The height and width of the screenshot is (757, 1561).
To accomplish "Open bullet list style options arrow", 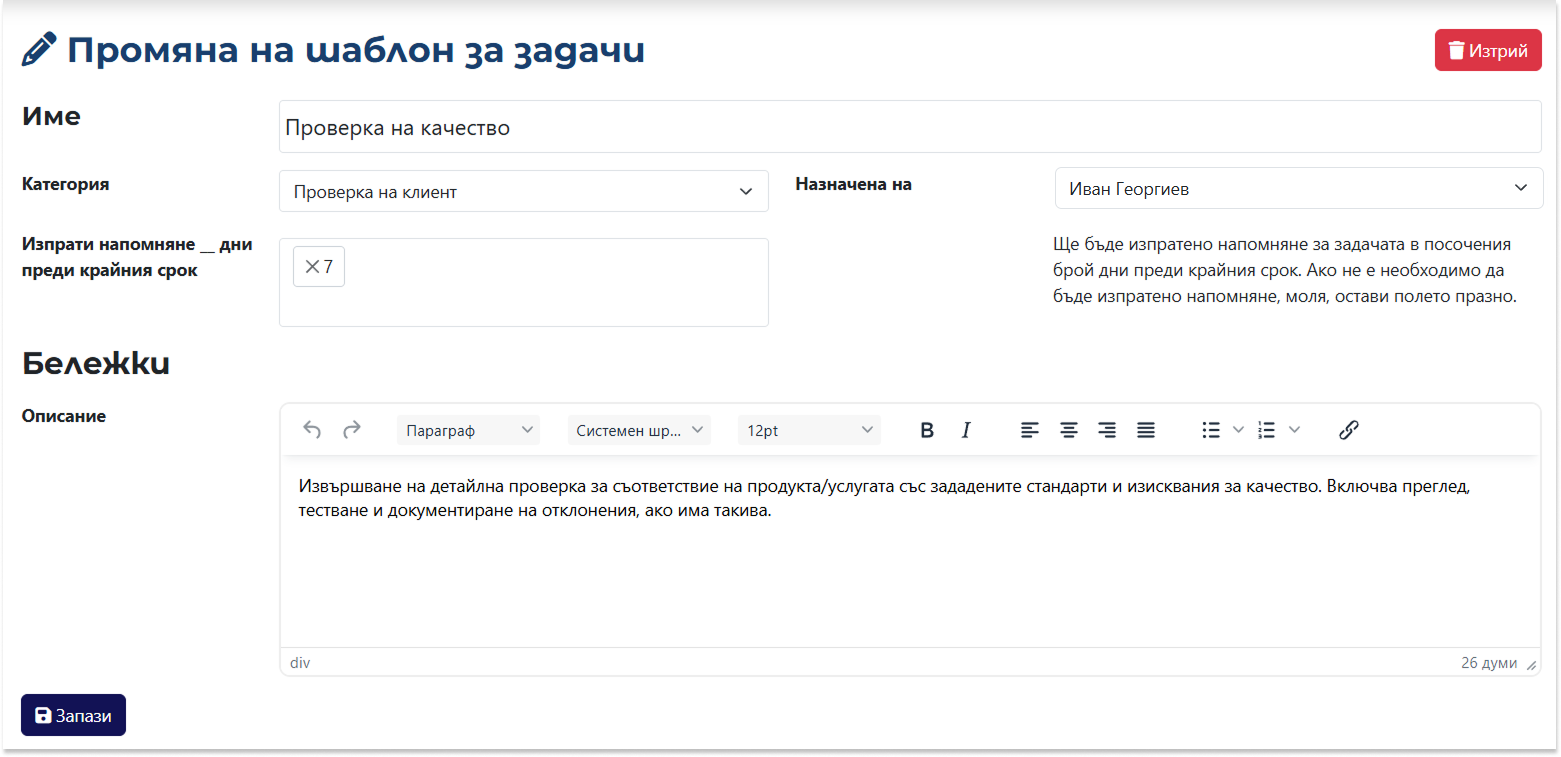I will tap(1238, 430).
